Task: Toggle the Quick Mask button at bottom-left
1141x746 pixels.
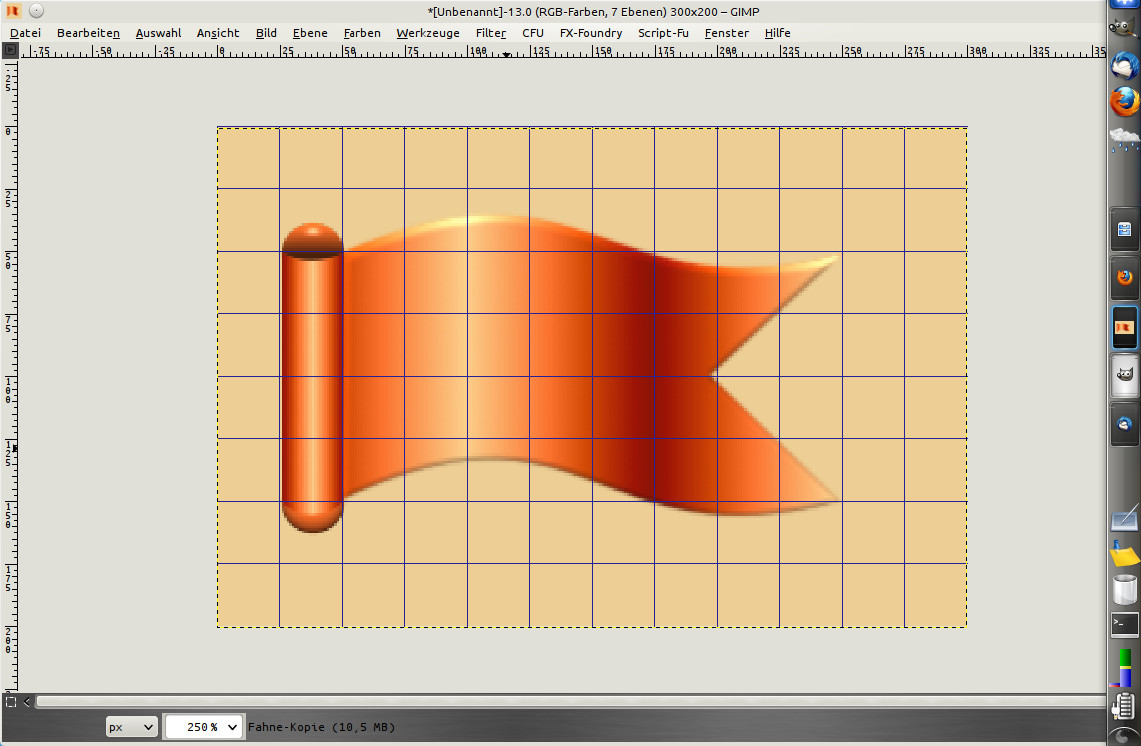Action: (x=10, y=701)
